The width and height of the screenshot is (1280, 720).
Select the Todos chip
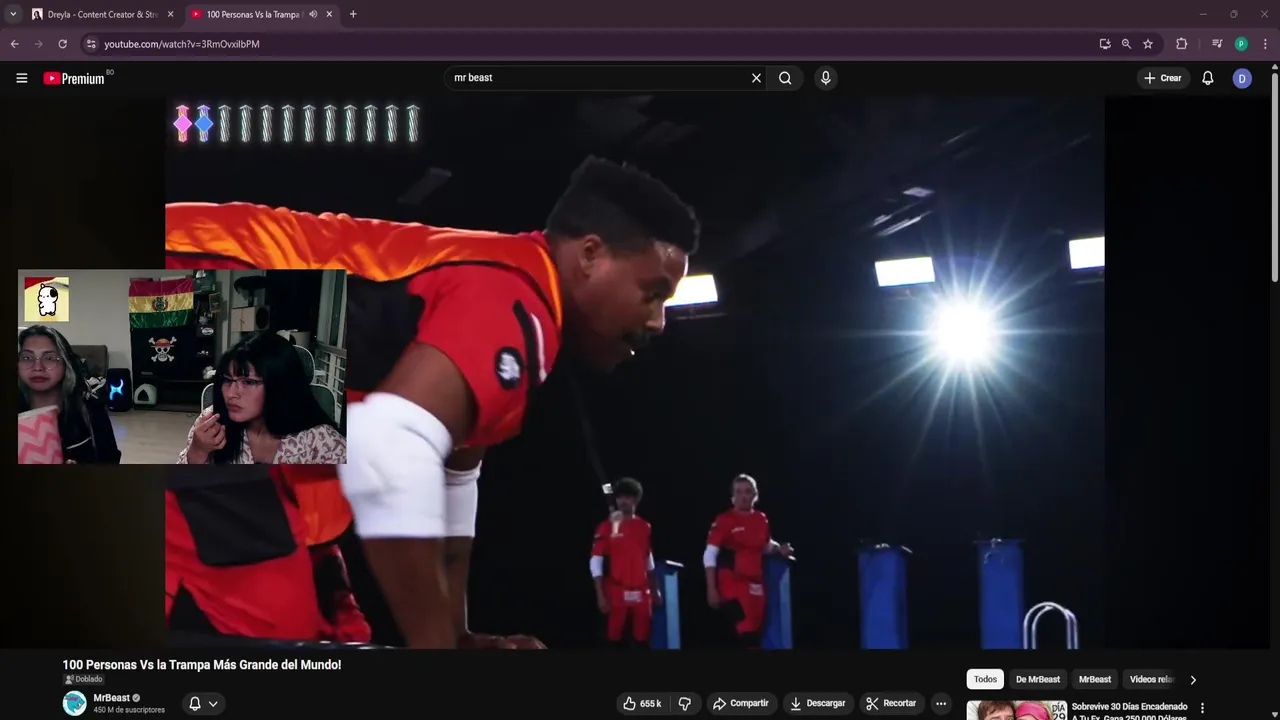(985, 680)
